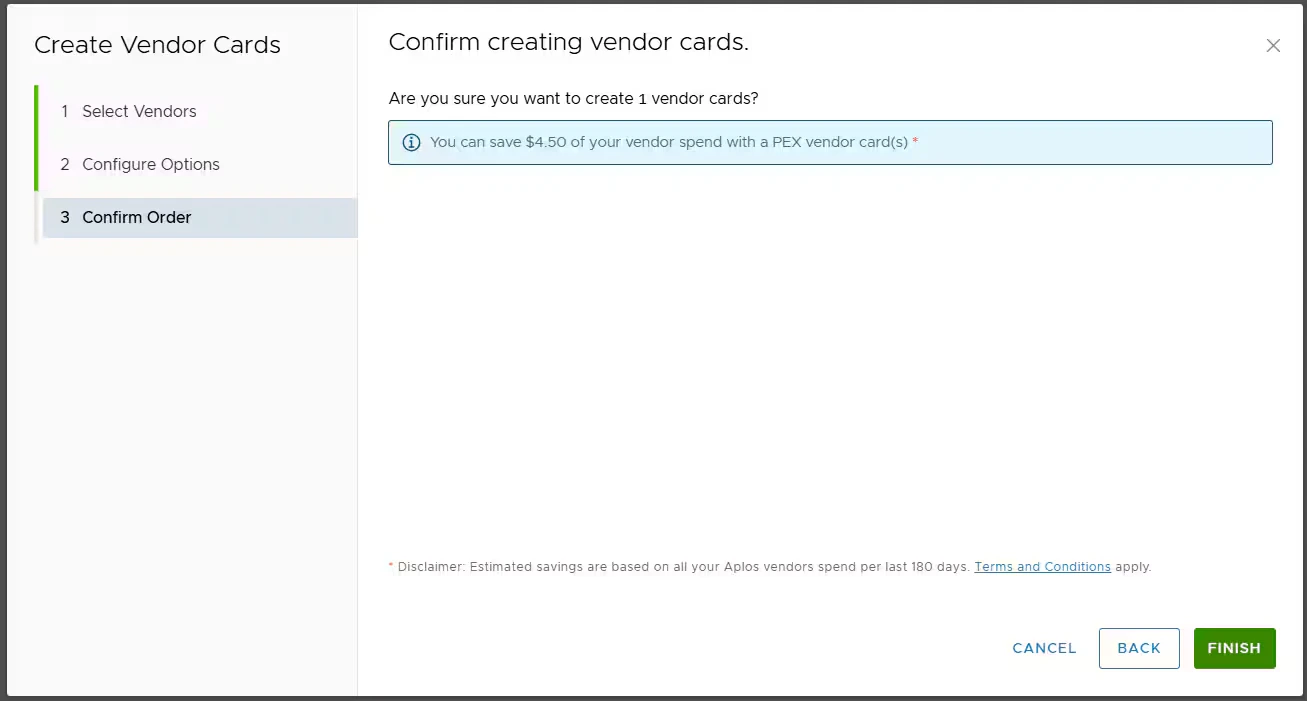The image size is (1307, 701).
Task: Select the Configure Options step
Action: [152, 164]
